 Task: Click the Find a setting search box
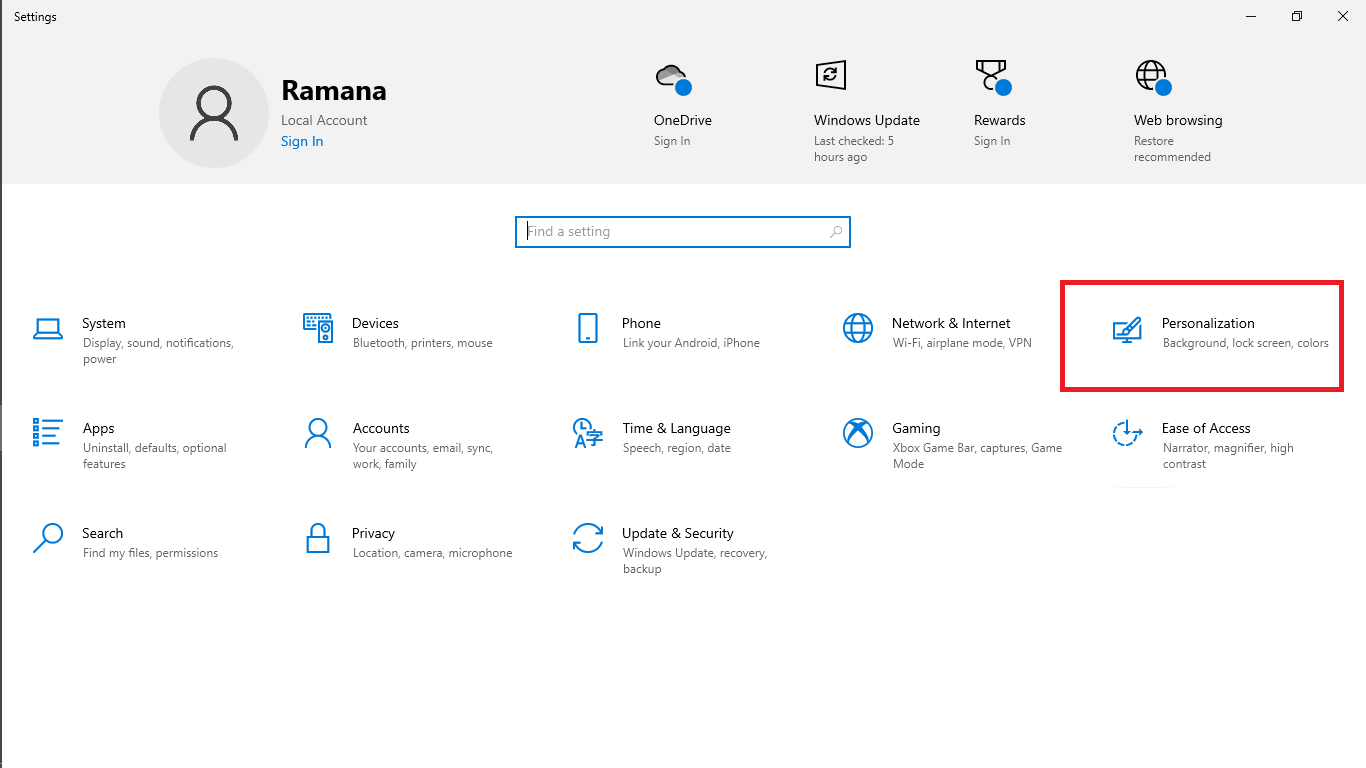point(682,232)
